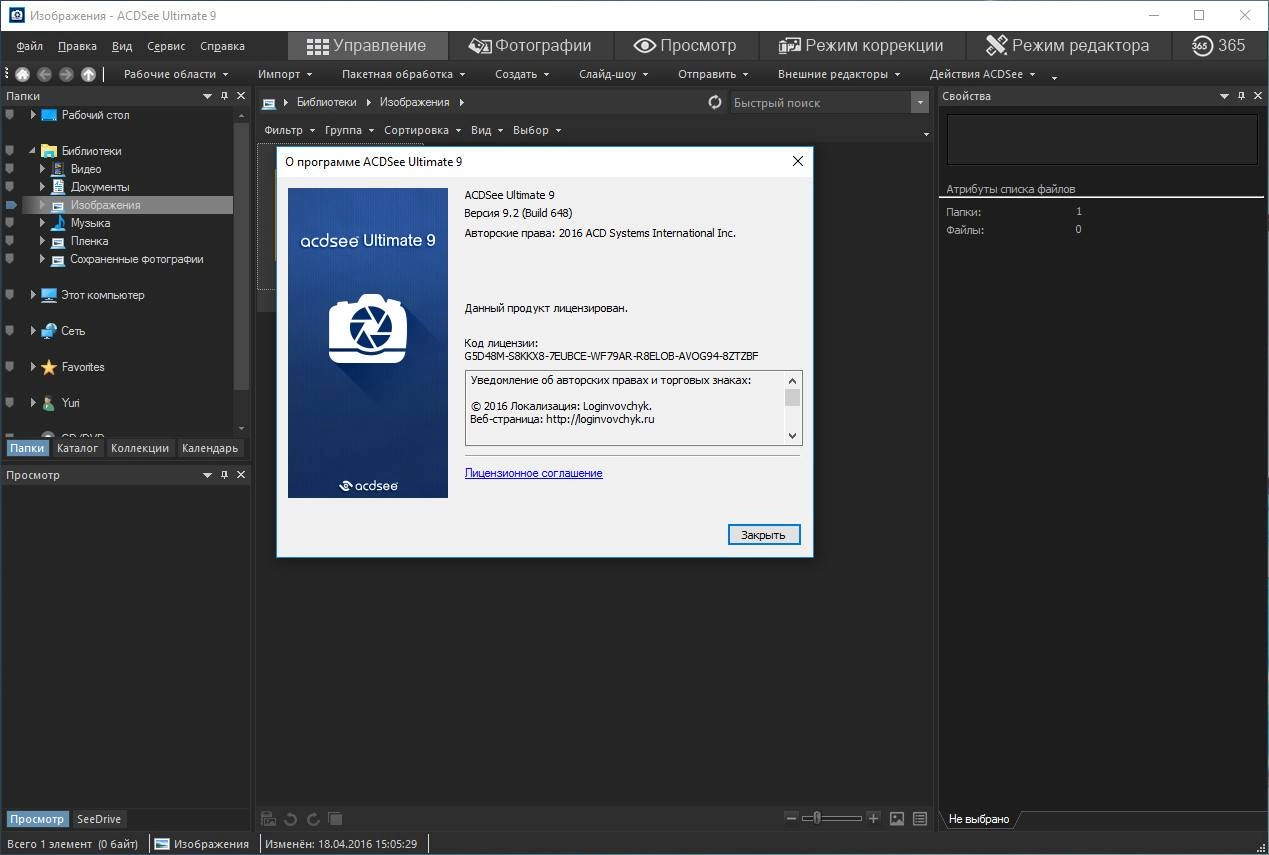Switch to the Фотографии mode tab
Viewport: 1269px width, 855px height.
pos(530,45)
